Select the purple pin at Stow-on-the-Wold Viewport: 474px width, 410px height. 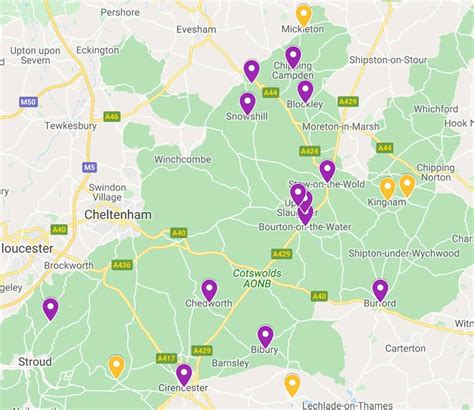pos(327,171)
